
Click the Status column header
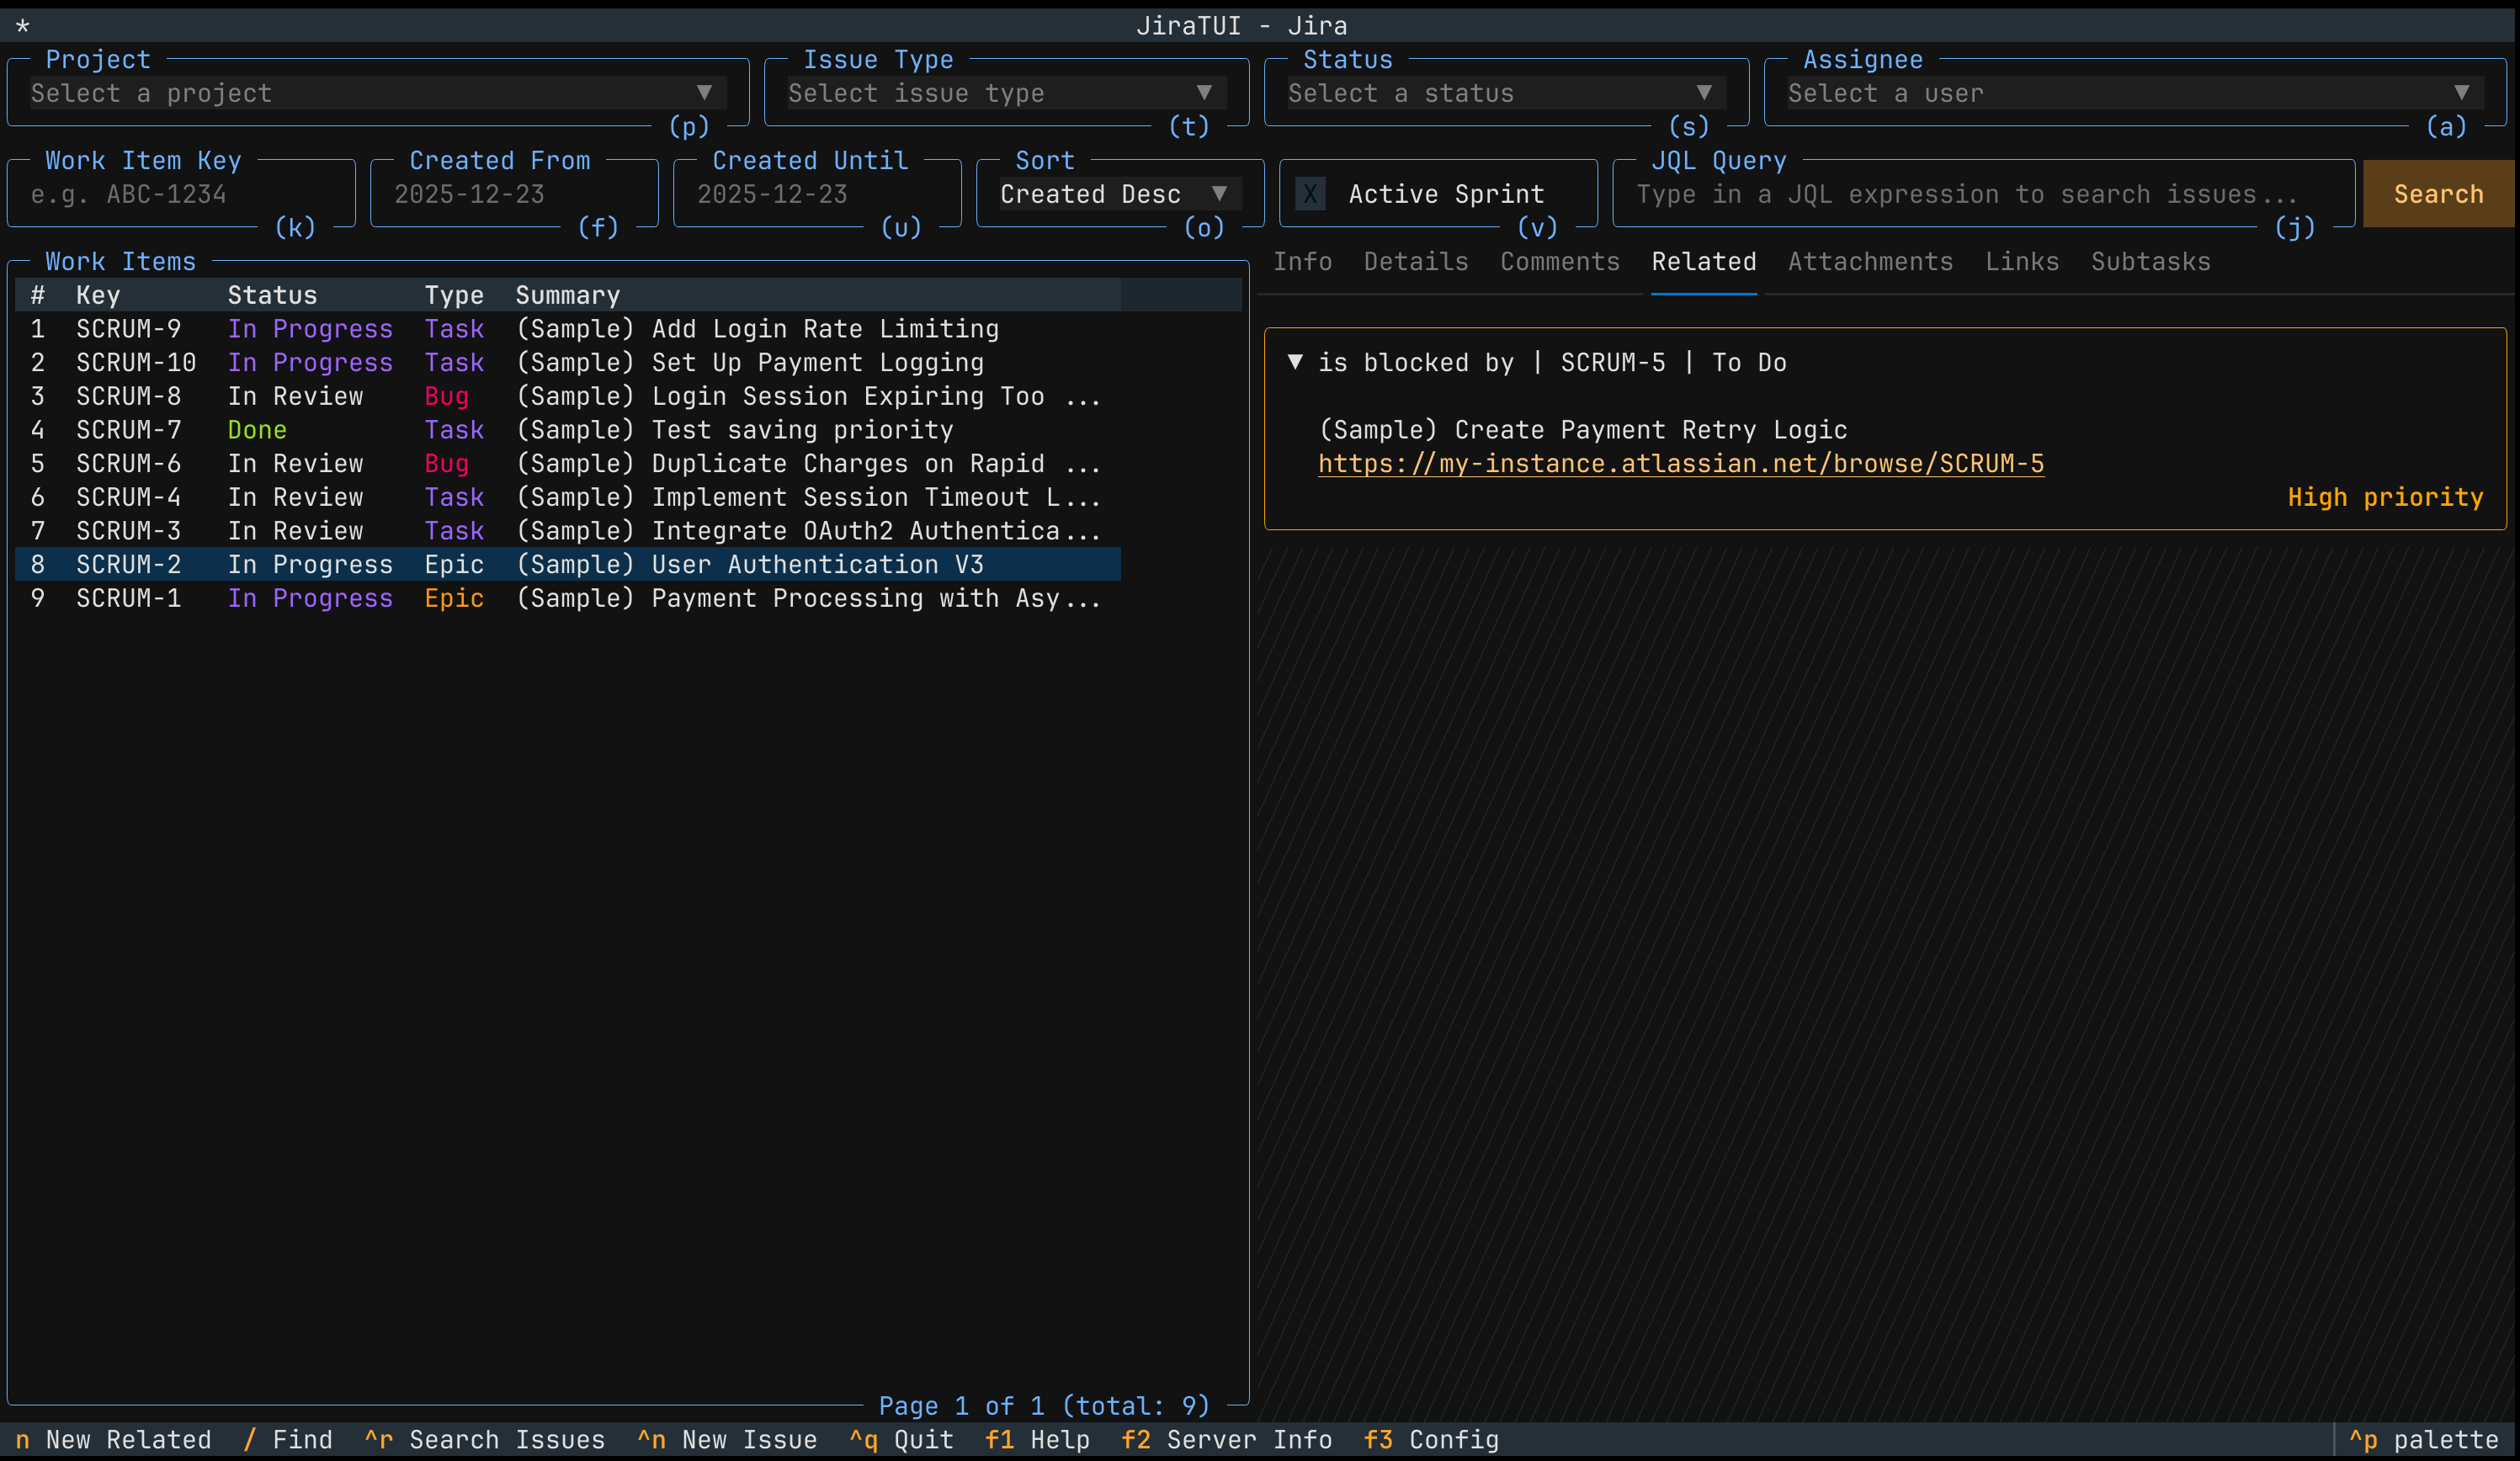(272, 295)
